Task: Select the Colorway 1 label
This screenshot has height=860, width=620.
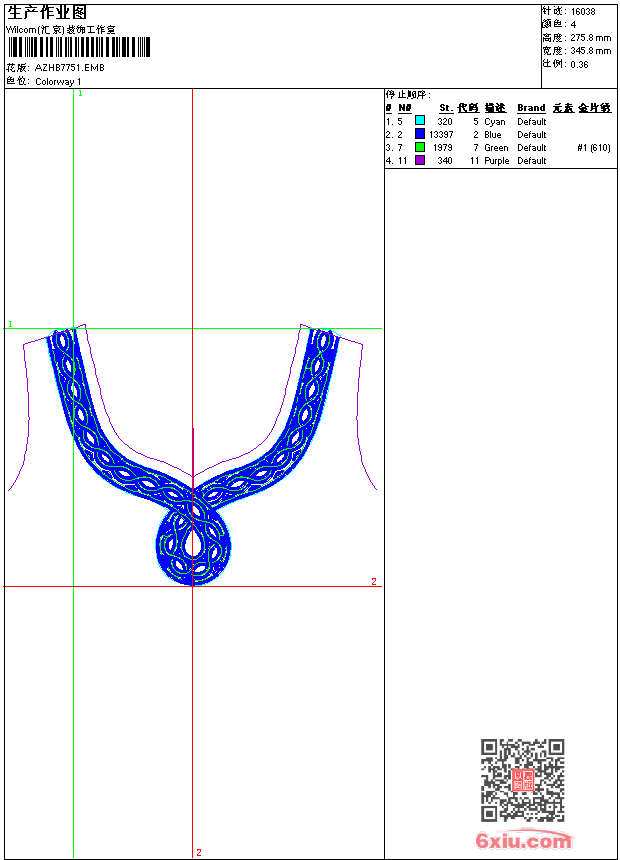Action: [58, 81]
